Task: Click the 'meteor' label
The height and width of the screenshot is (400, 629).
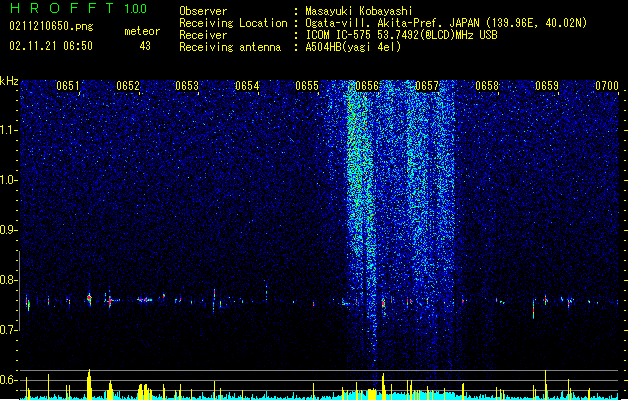Action: 142,31
